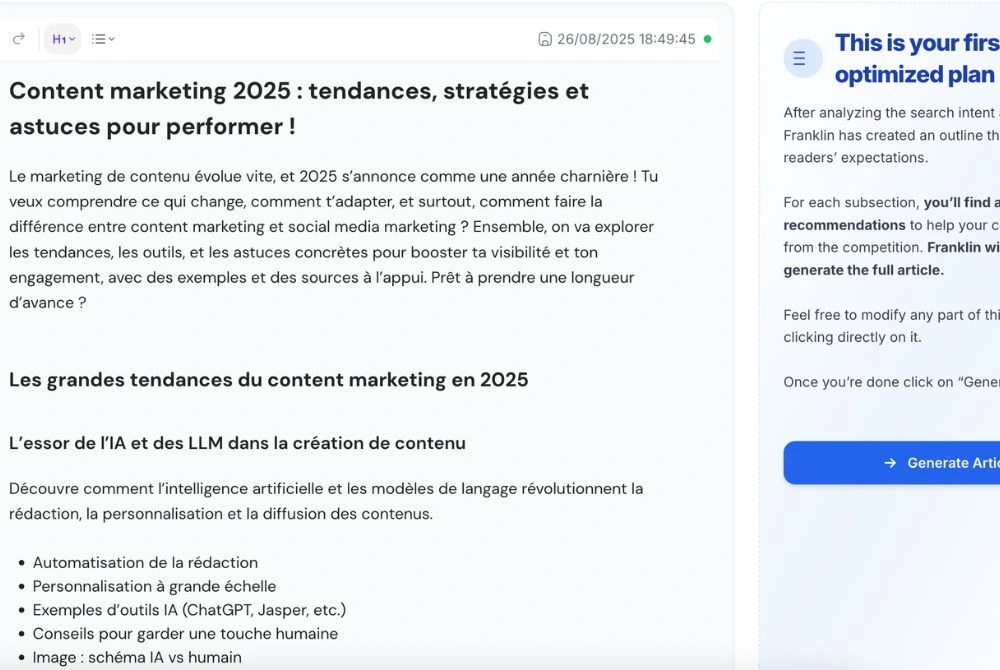Click the blue outline badge in the right panel
Screen dimensions: 1000x670
803,58
